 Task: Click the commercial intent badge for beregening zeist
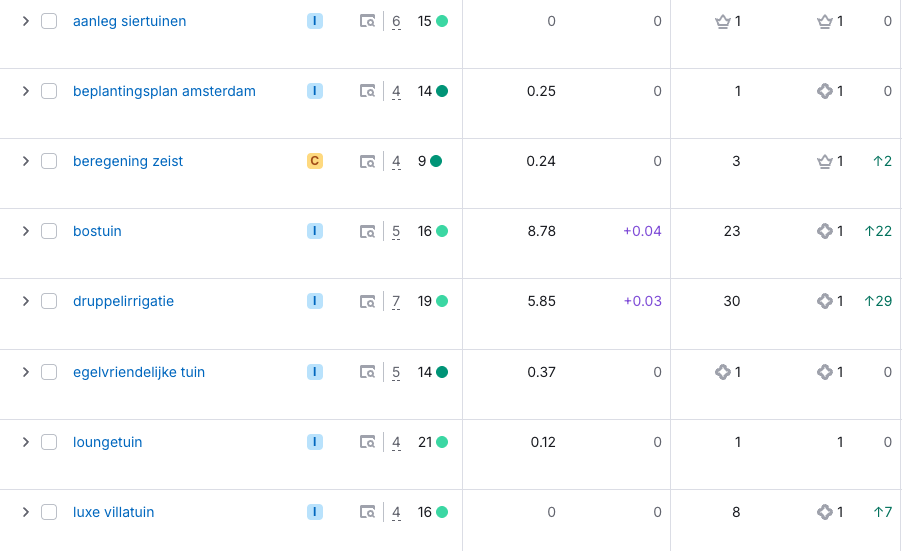pos(315,161)
